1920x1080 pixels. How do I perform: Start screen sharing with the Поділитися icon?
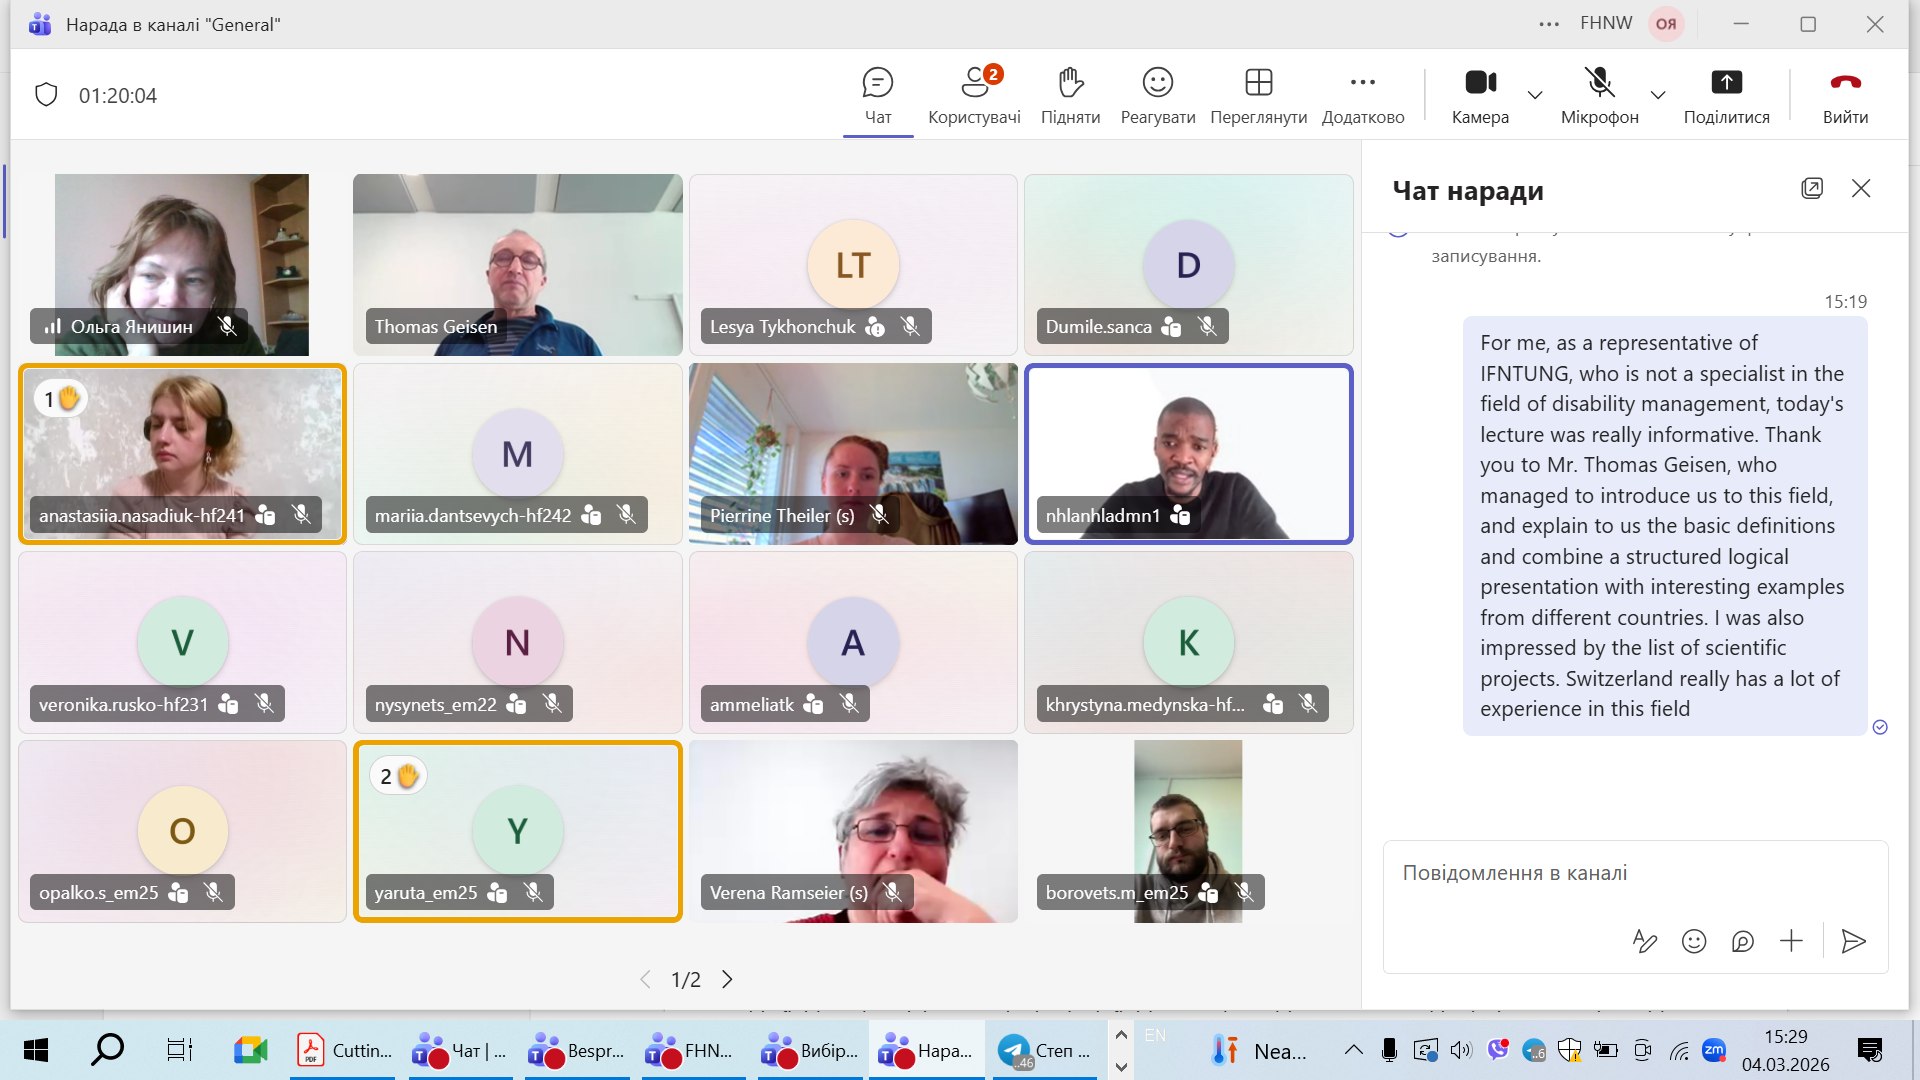(1727, 95)
